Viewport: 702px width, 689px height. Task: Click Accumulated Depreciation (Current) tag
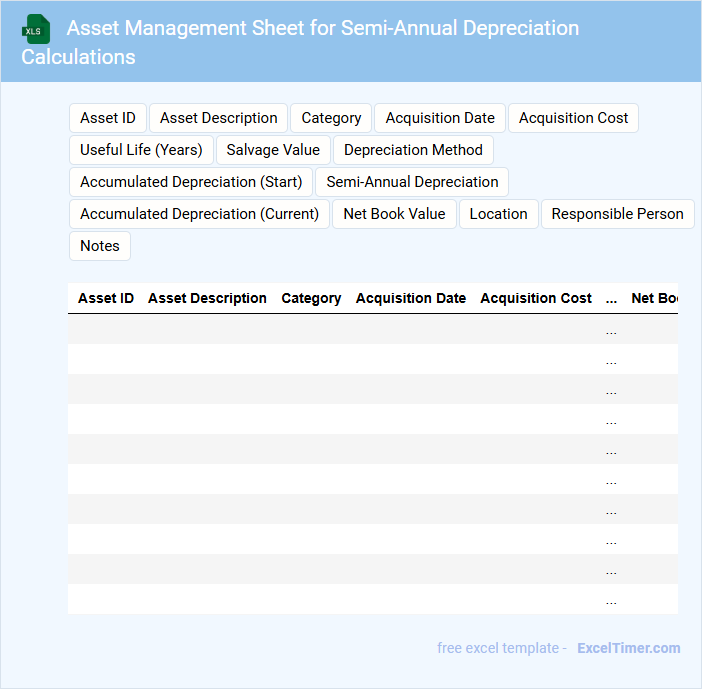point(199,214)
